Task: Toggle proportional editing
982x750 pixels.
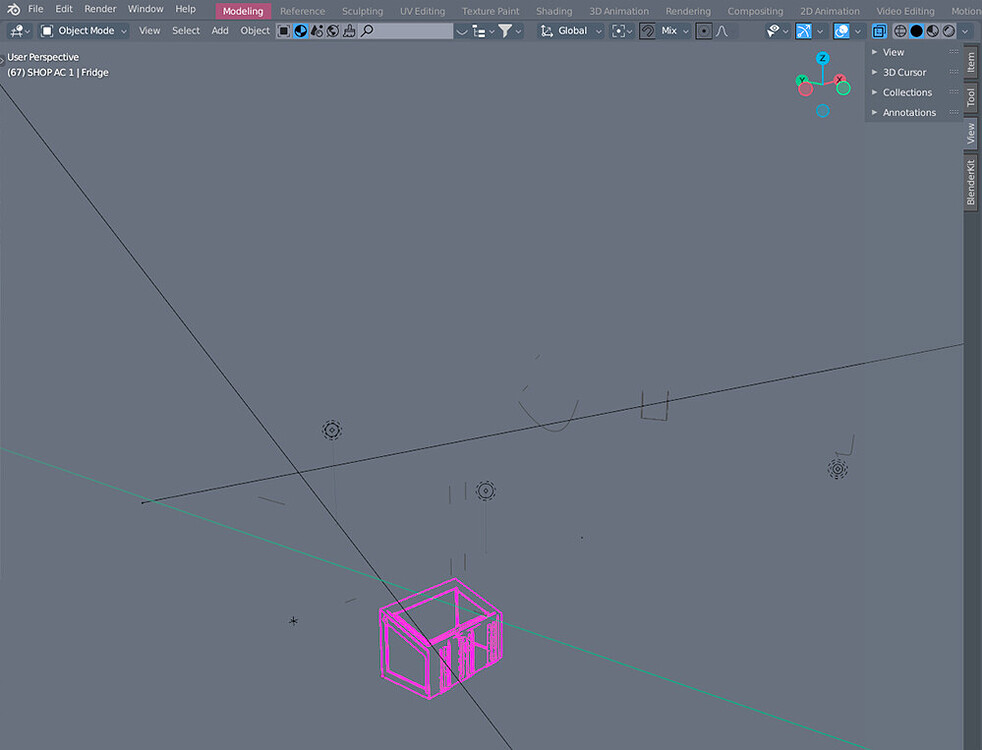Action: pyautogui.click(x=704, y=31)
